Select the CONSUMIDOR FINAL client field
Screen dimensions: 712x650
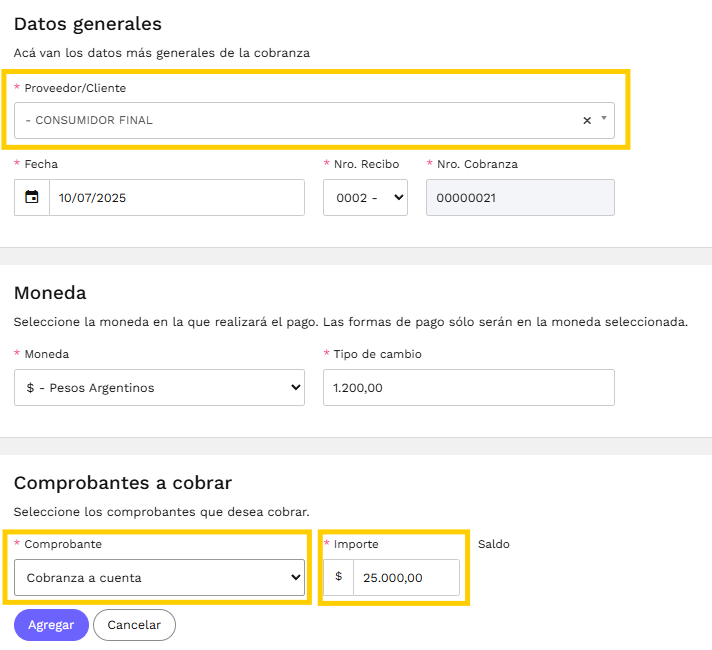click(314, 120)
